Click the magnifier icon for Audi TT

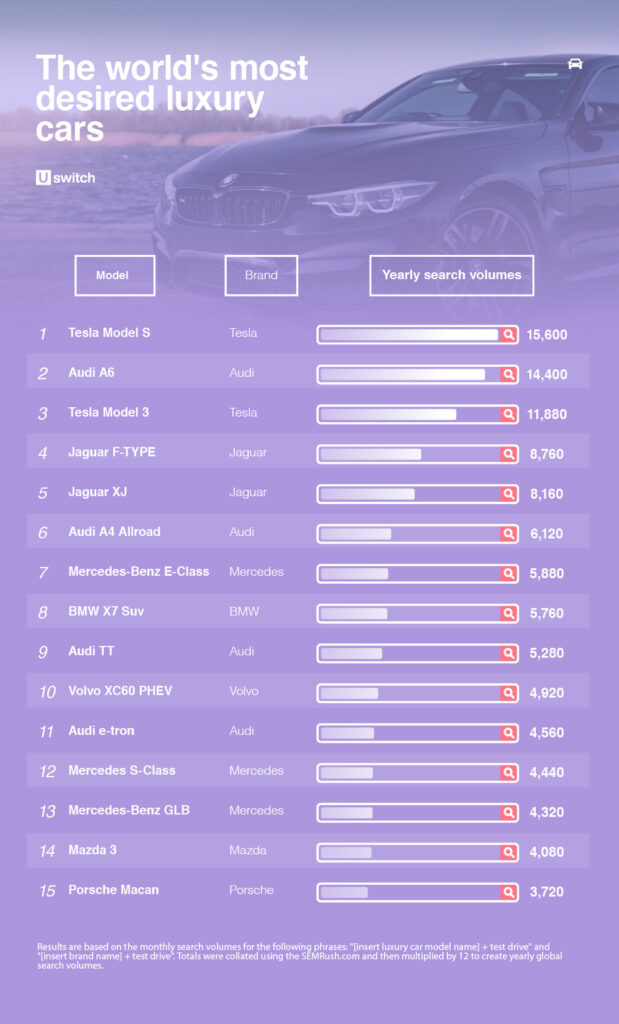point(509,653)
